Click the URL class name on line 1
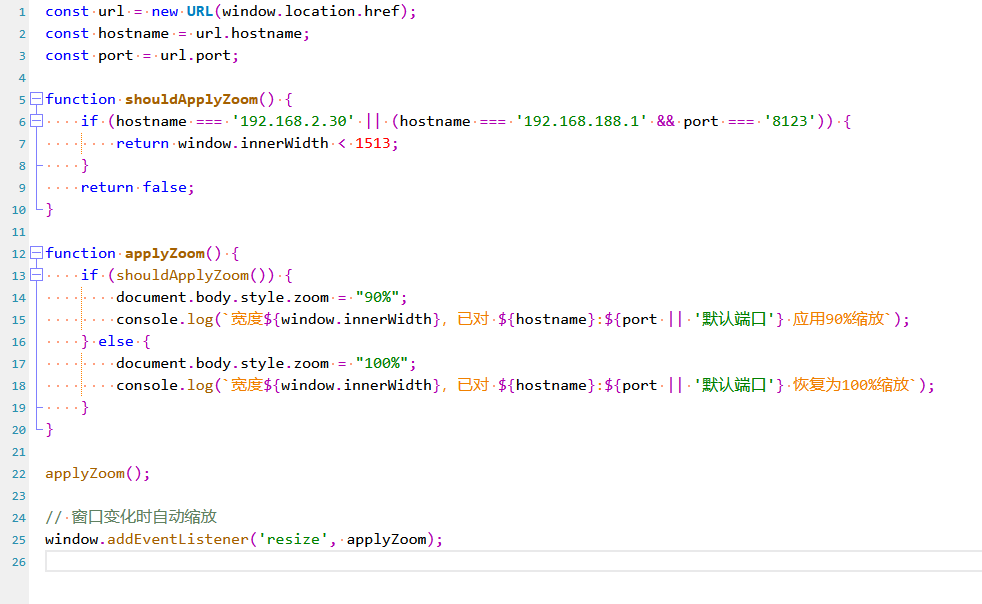The height and width of the screenshot is (604, 982). coord(199,11)
